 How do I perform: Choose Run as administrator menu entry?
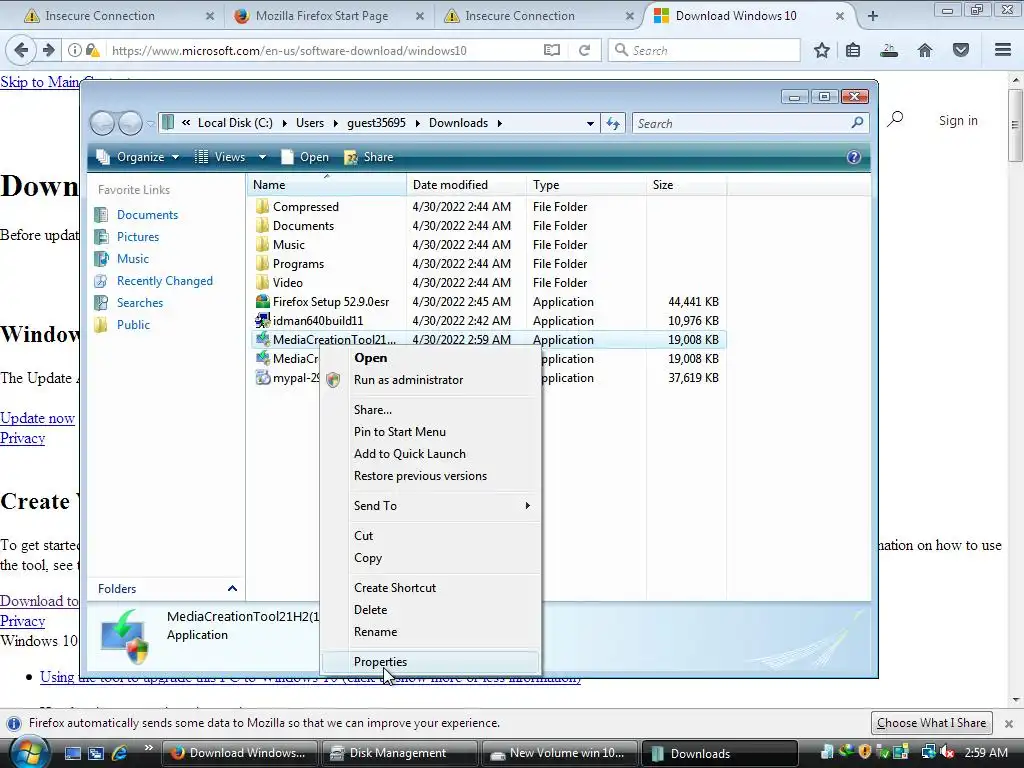(x=408, y=379)
